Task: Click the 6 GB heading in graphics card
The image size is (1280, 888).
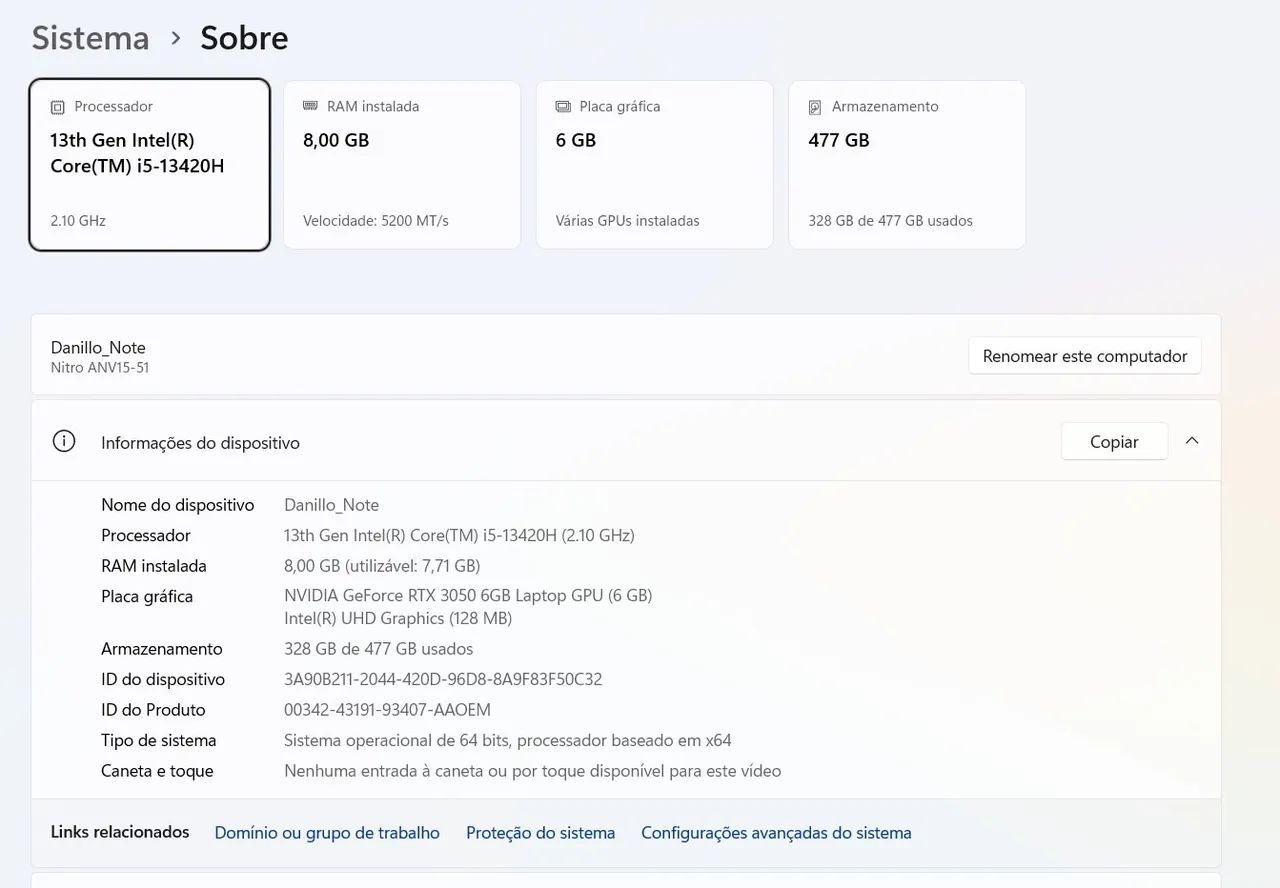Action: [x=576, y=141]
